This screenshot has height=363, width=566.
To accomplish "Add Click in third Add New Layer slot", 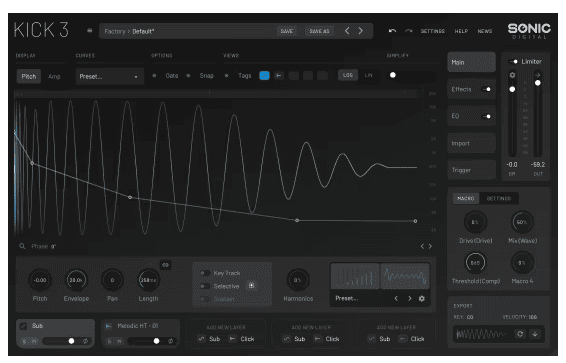I will click(412, 339).
